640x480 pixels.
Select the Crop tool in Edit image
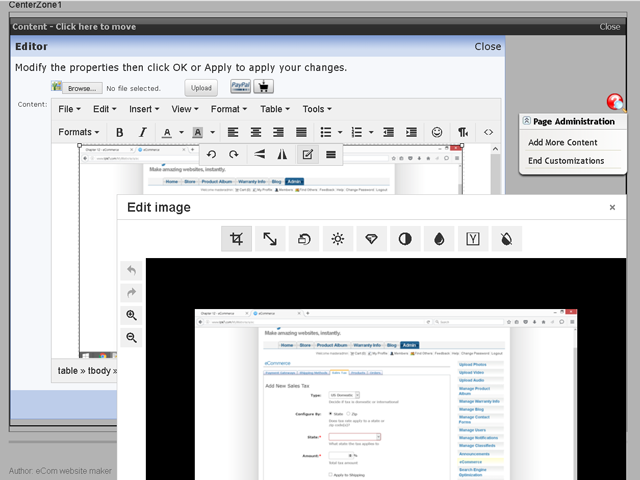tap(236, 239)
